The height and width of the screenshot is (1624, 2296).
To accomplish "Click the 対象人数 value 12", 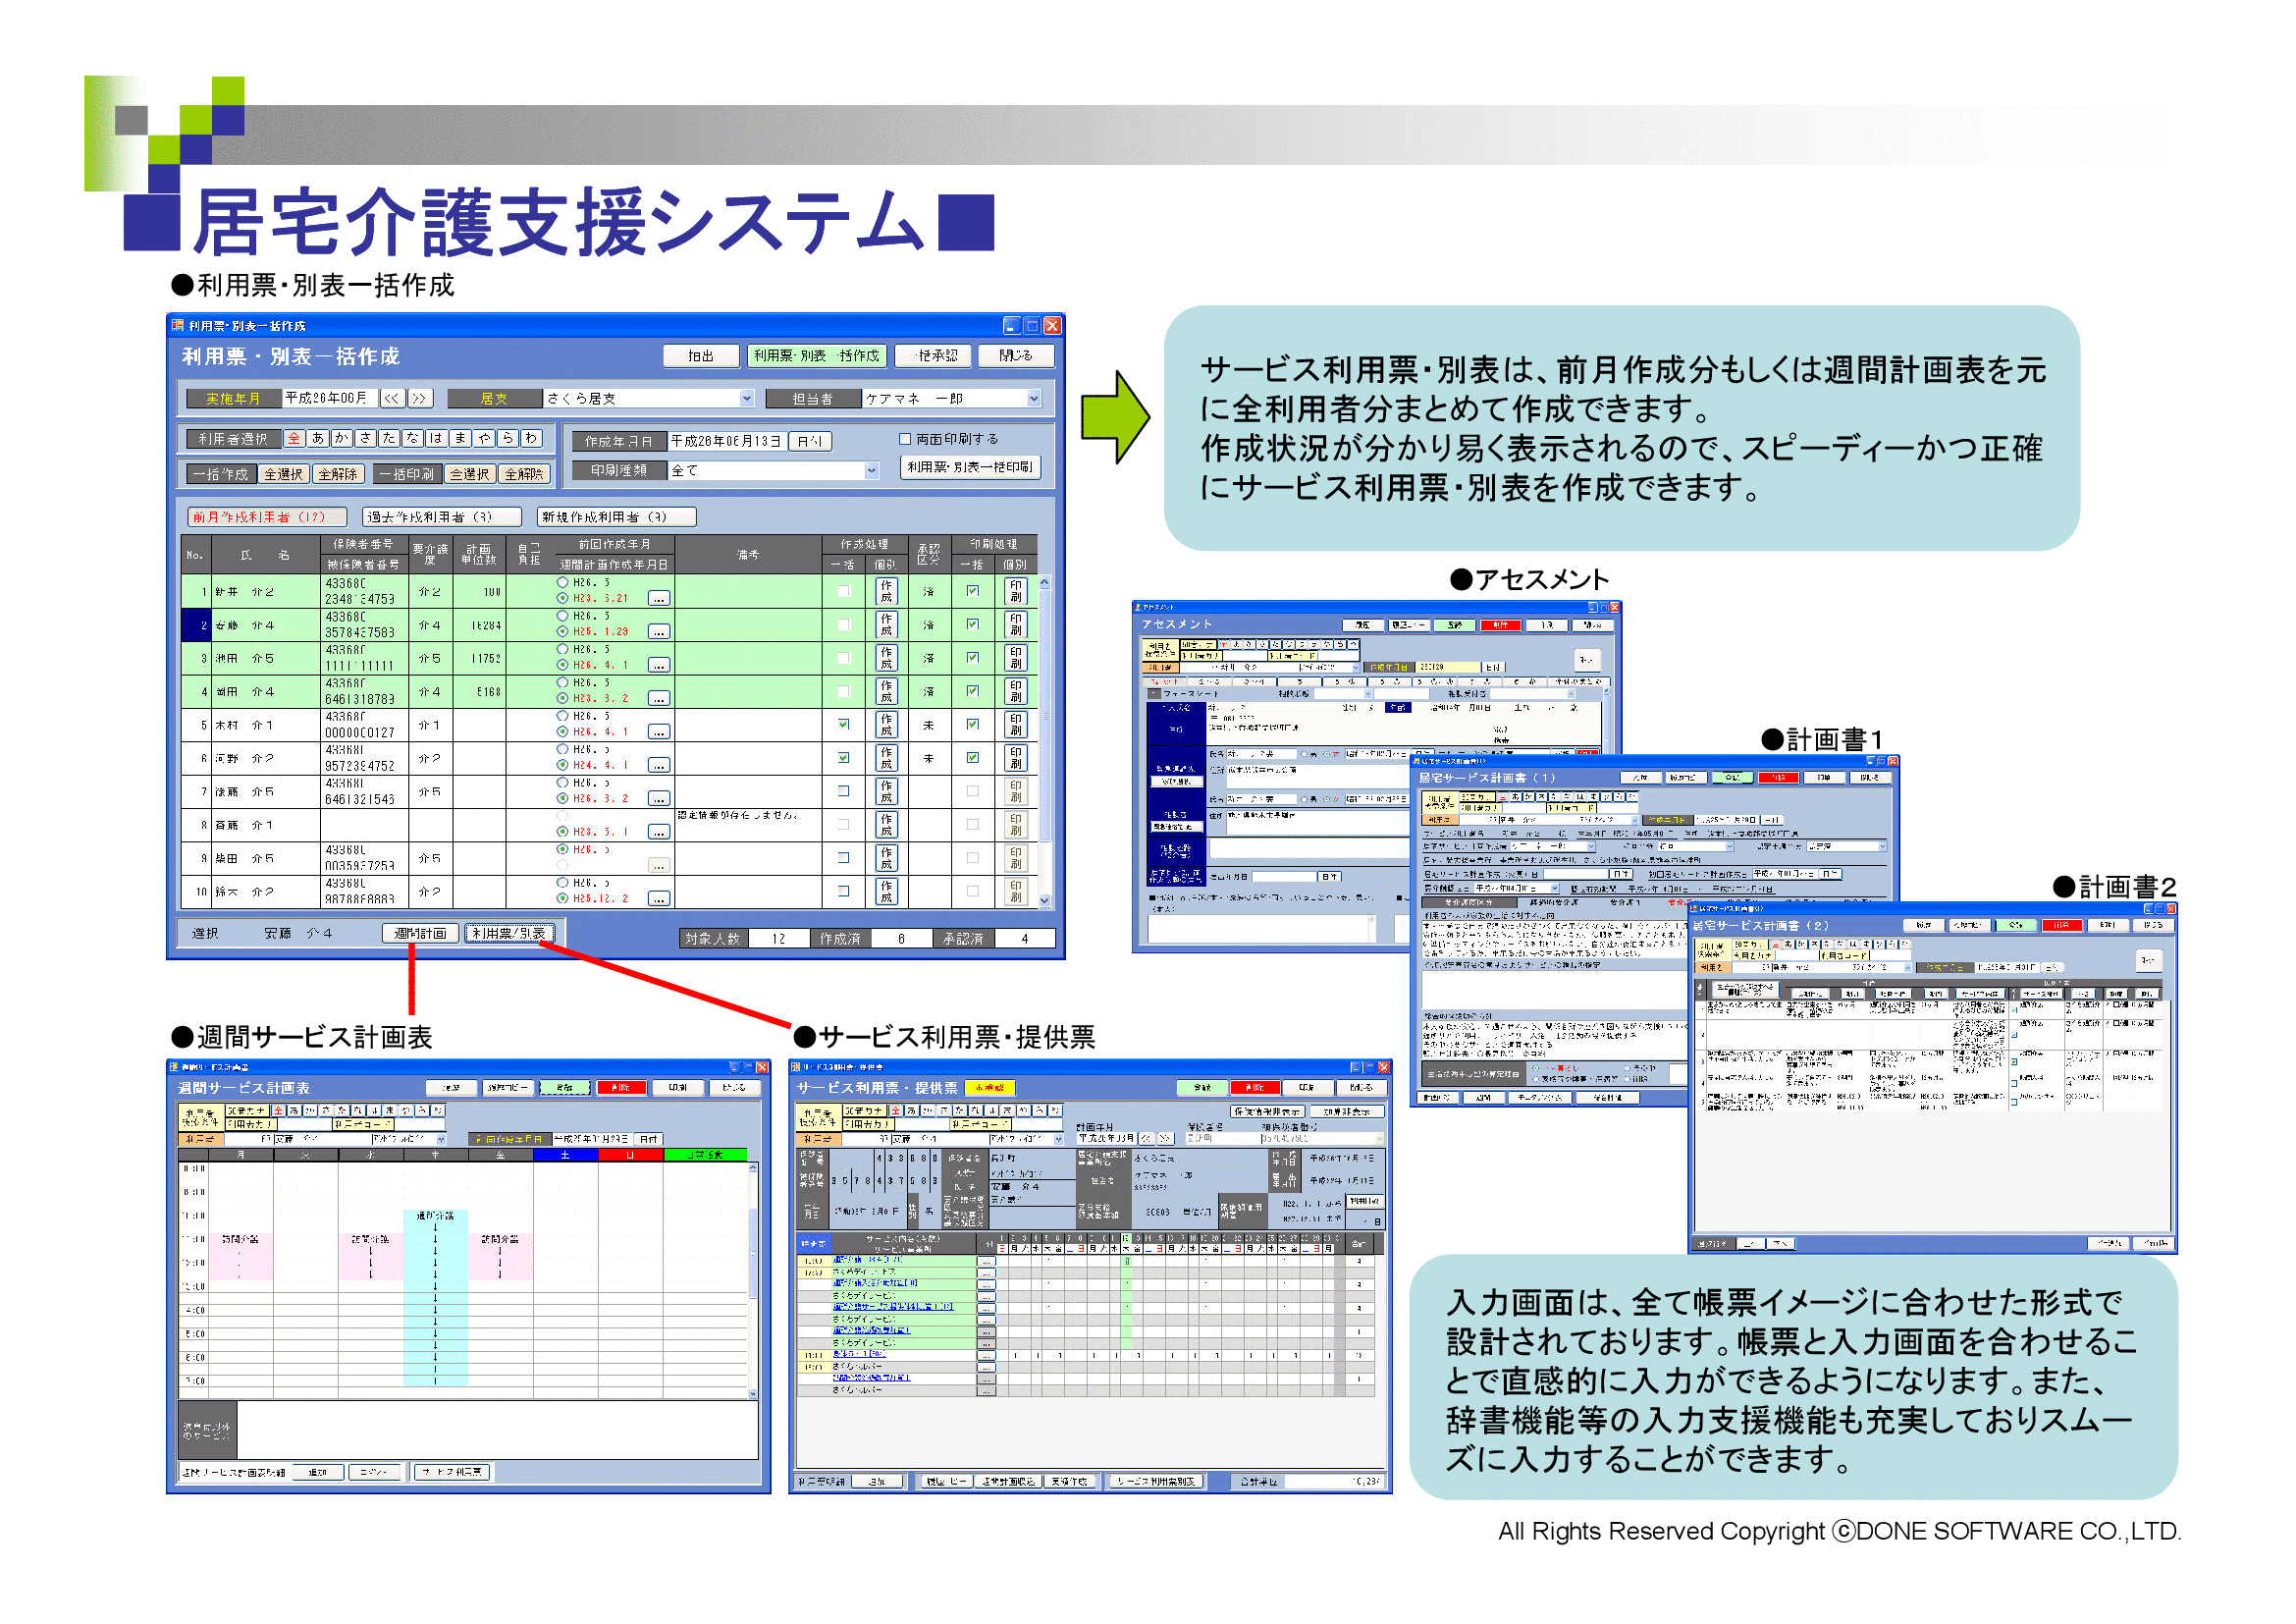I will [x=779, y=938].
